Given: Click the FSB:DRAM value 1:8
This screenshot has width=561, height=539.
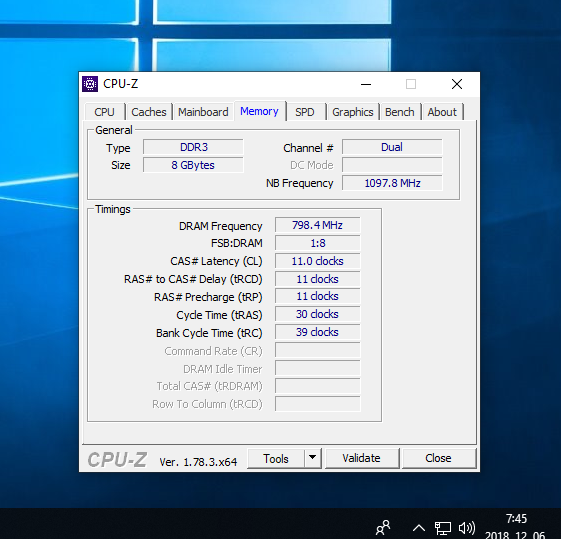Looking at the screenshot, I should point(318,243).
